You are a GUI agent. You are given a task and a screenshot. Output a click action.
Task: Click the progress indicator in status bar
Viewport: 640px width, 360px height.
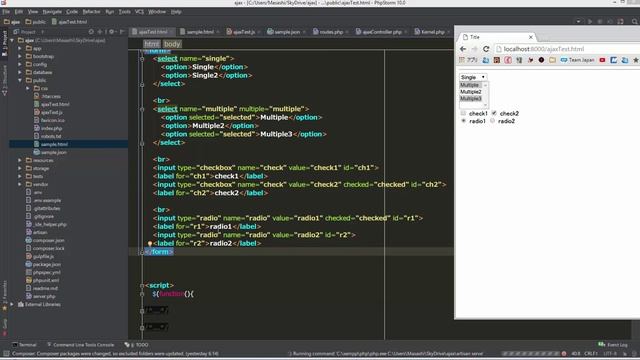[x=531, y=354]
